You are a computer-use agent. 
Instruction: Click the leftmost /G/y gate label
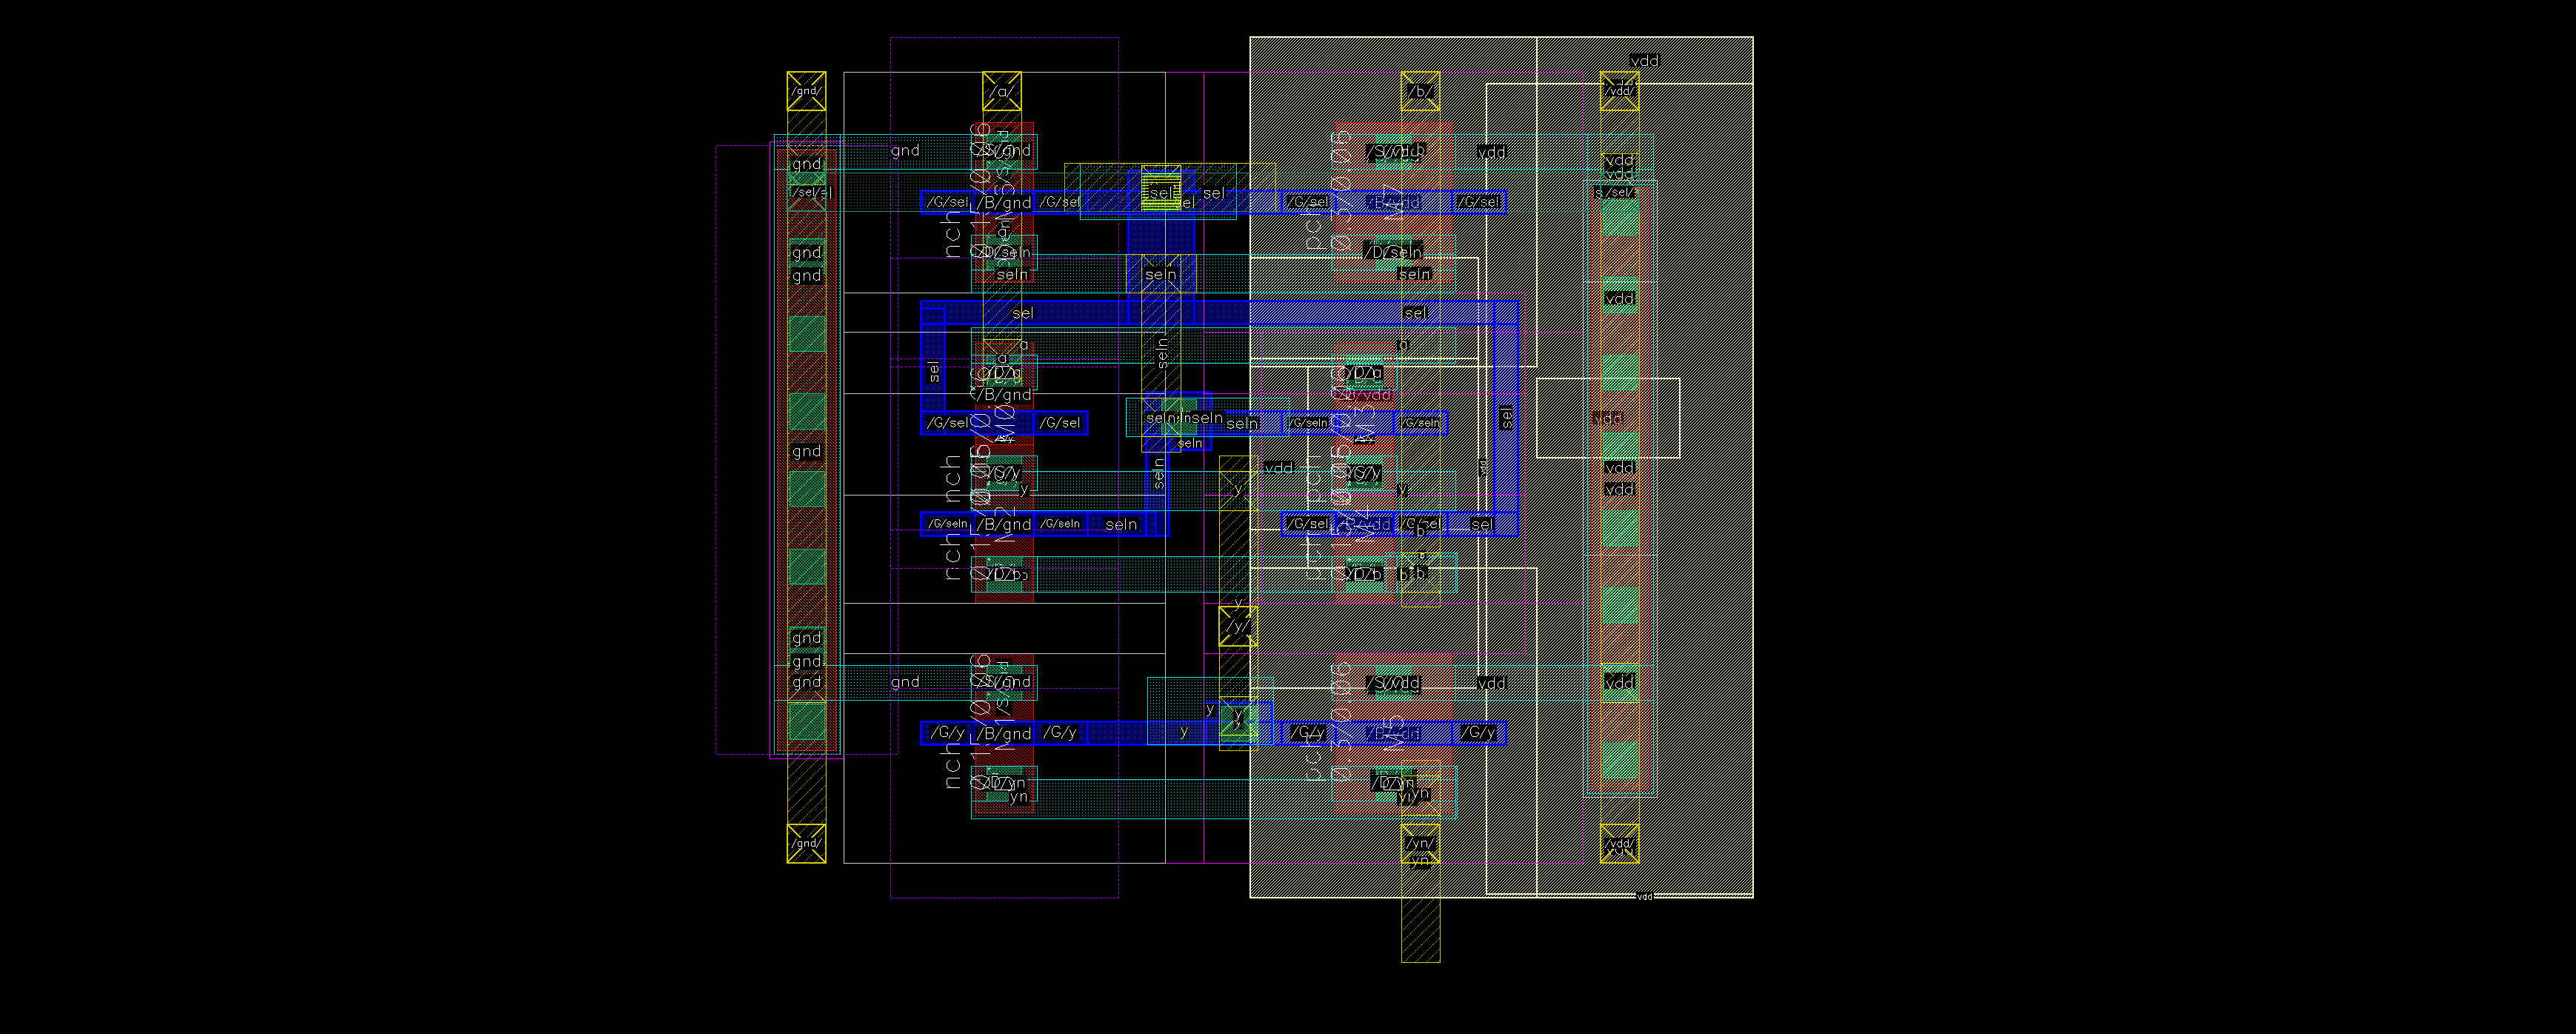click(x=947, y=733)
